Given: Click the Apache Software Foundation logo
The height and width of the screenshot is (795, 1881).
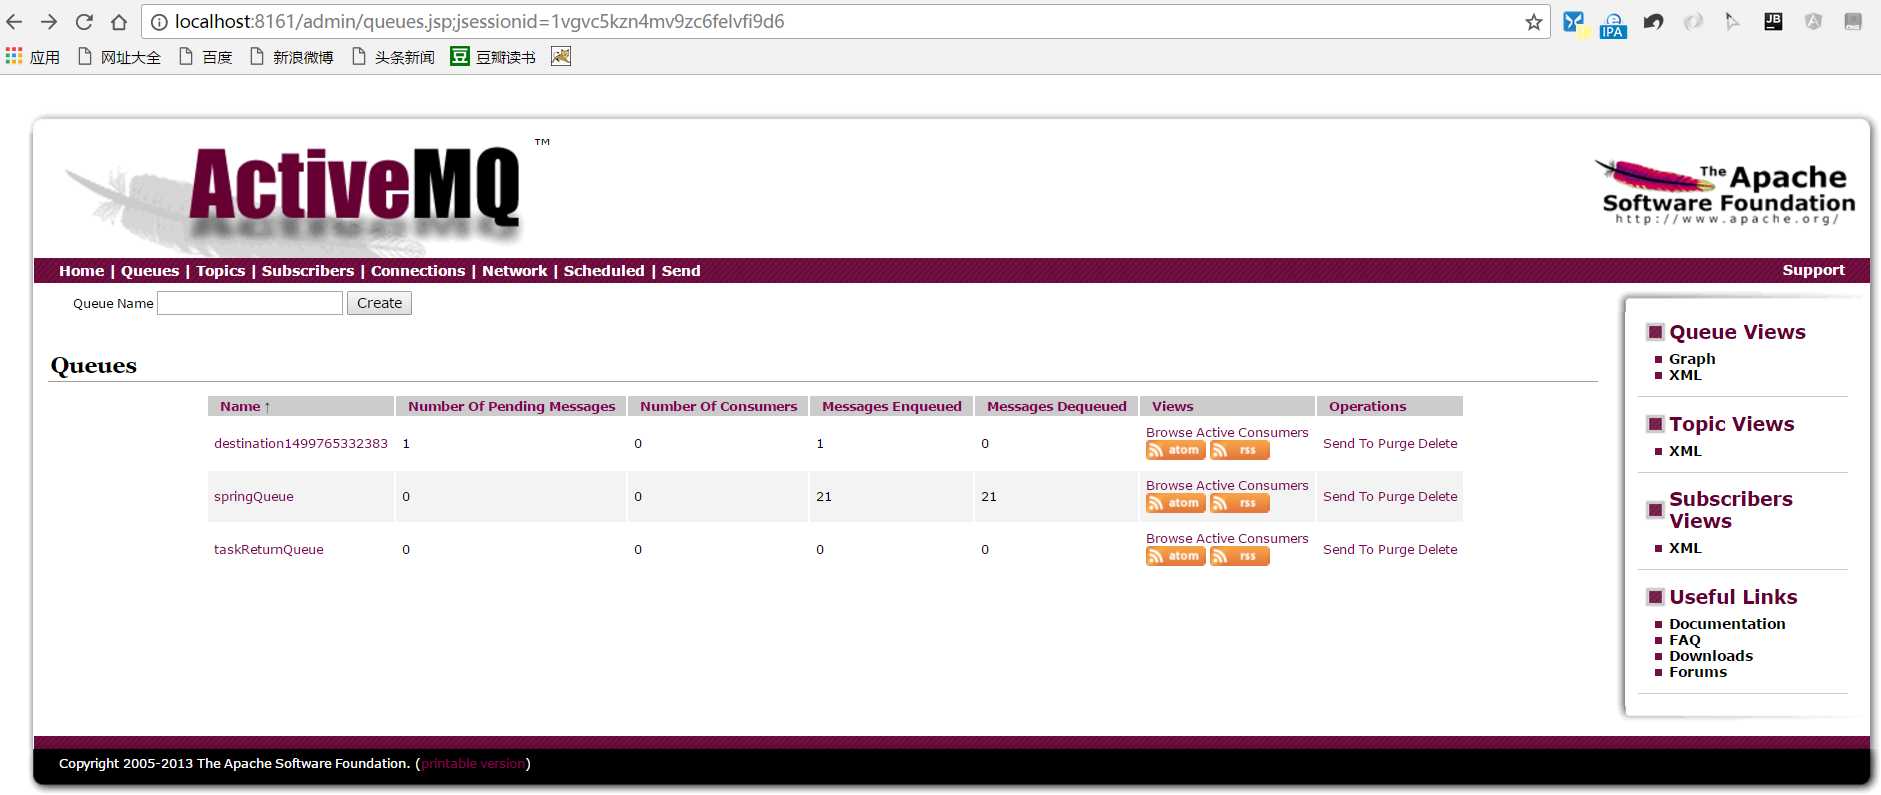Looking at the screenshot, I should [x=1725, y=192].
